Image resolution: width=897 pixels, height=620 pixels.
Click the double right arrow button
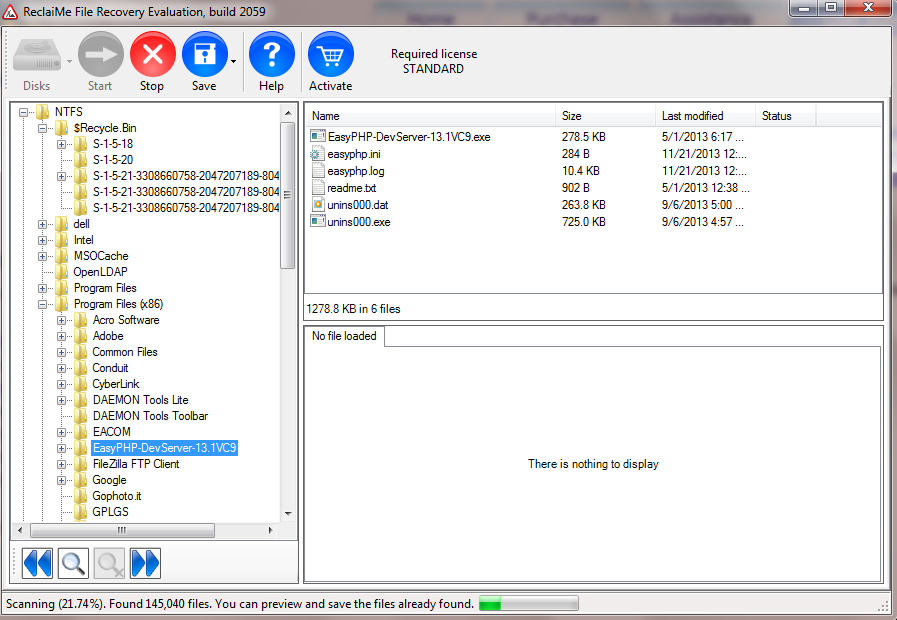click(145, 564)
